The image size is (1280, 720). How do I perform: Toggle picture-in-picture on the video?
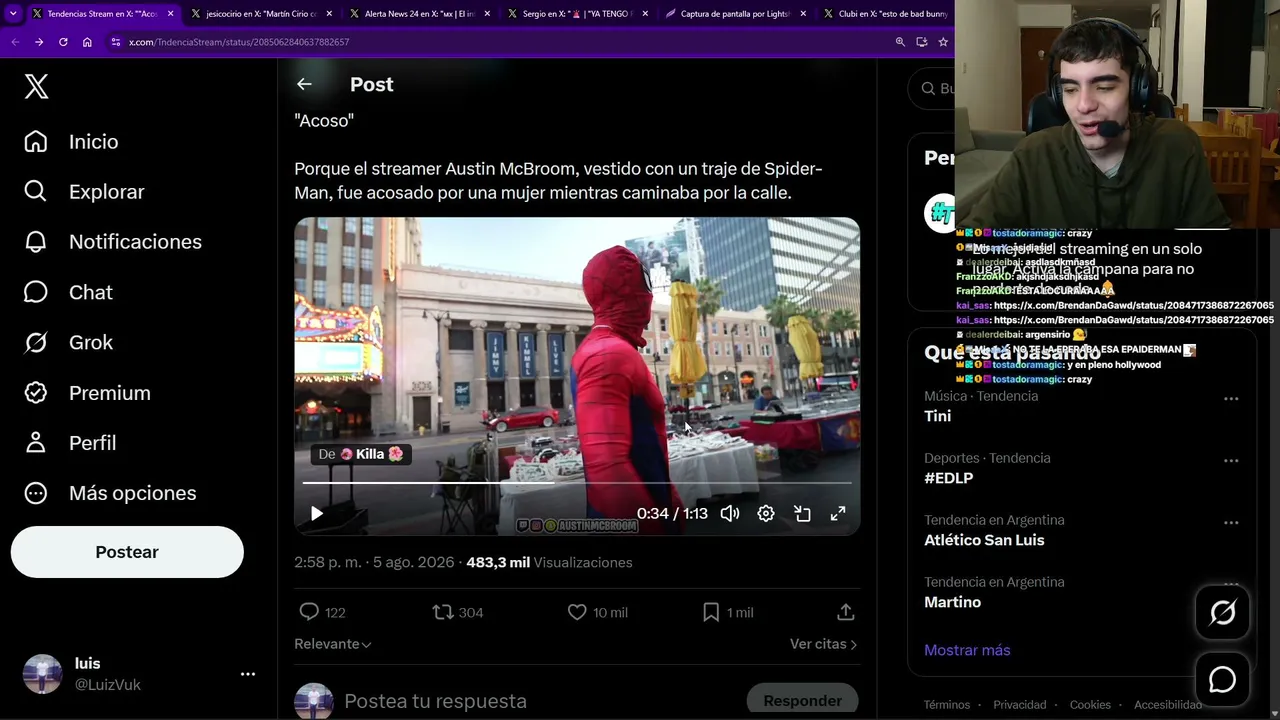pos(802,514)
